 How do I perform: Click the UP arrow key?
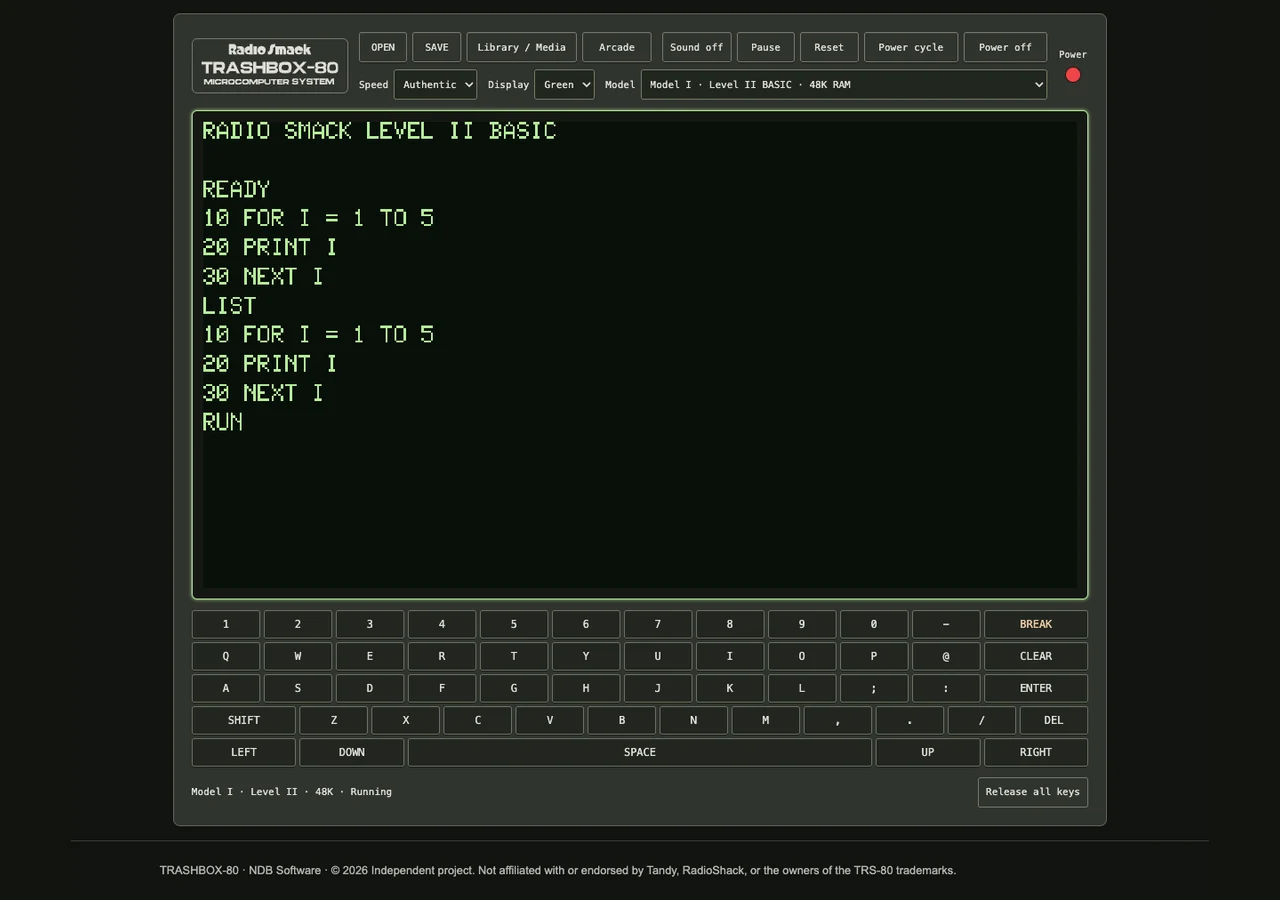pos(928,752)
